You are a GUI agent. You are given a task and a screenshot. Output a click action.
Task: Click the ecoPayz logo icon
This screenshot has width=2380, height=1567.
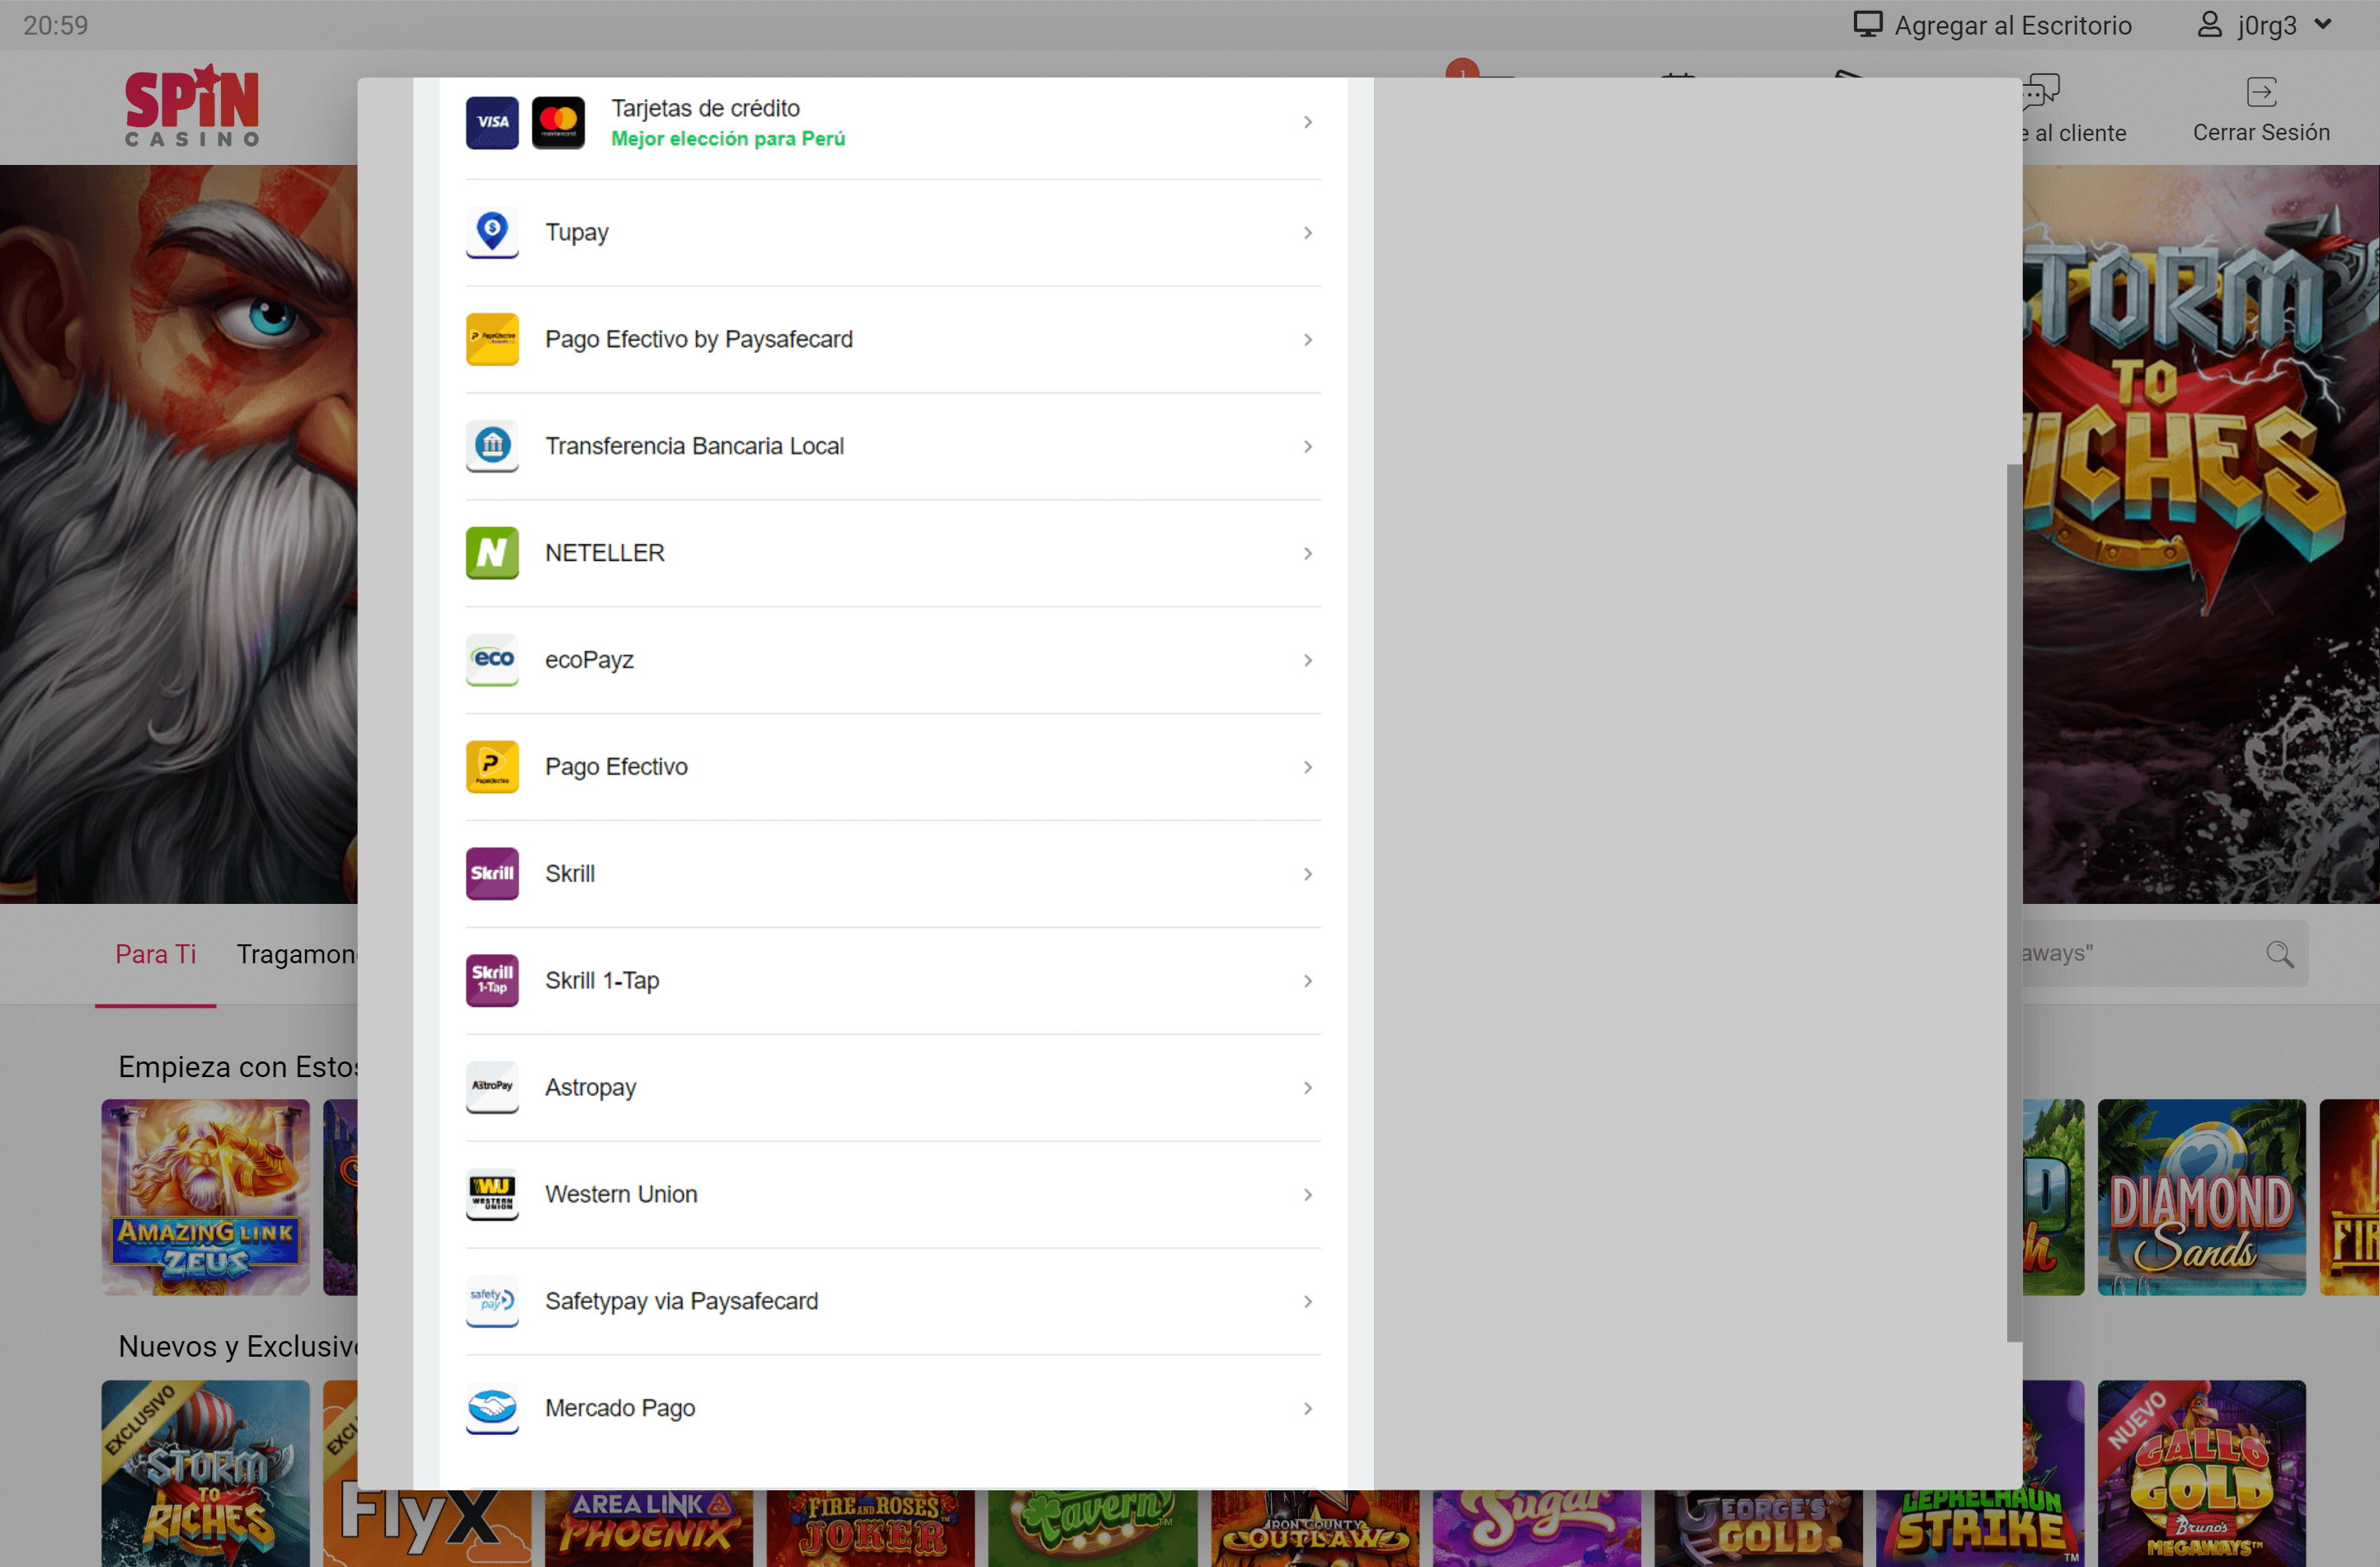492,660
